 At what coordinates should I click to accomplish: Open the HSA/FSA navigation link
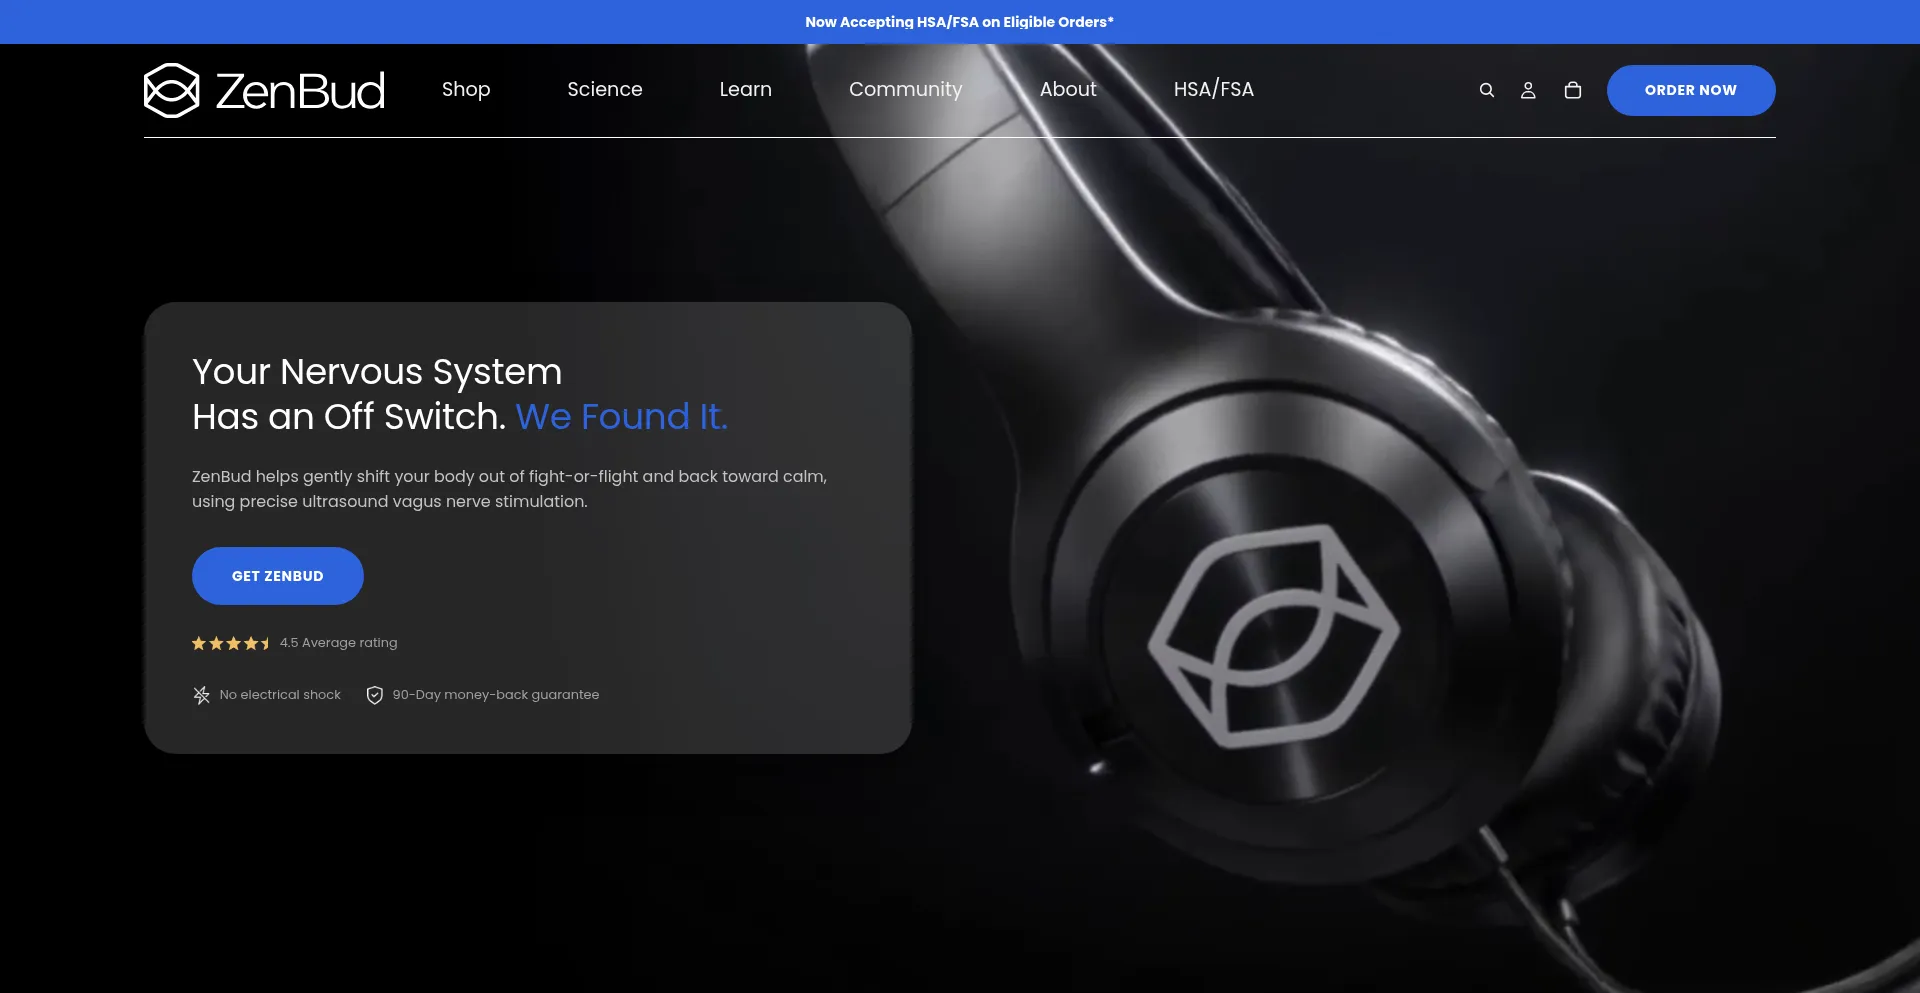pyautogui.click(x=1214, y=90)
